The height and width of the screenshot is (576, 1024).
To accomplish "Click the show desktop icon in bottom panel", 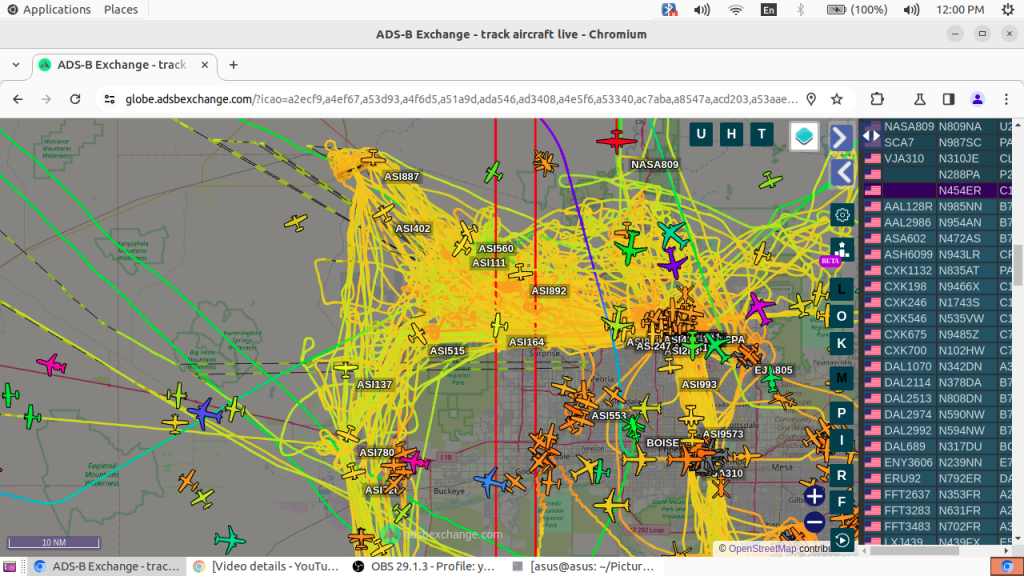I will click(9, 566).
